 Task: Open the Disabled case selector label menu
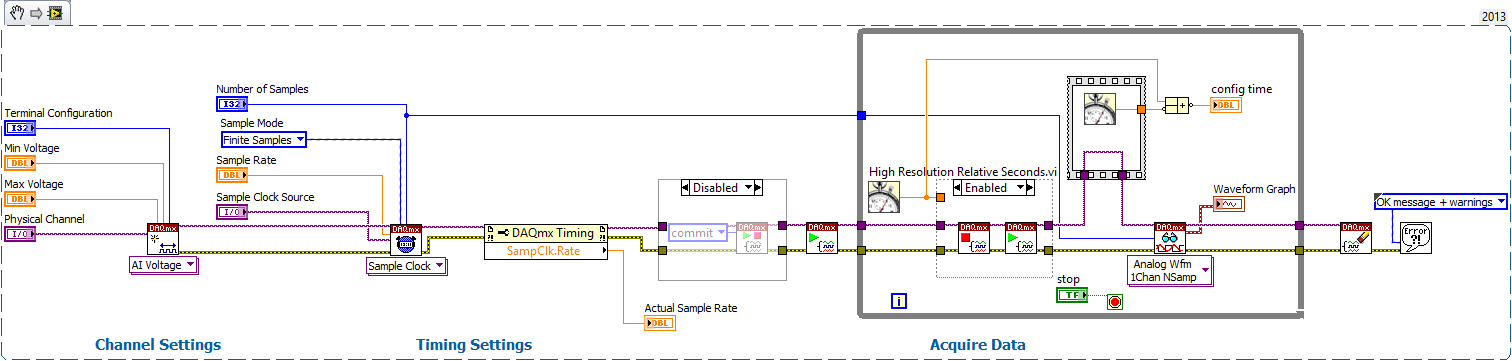pos(722,187)
